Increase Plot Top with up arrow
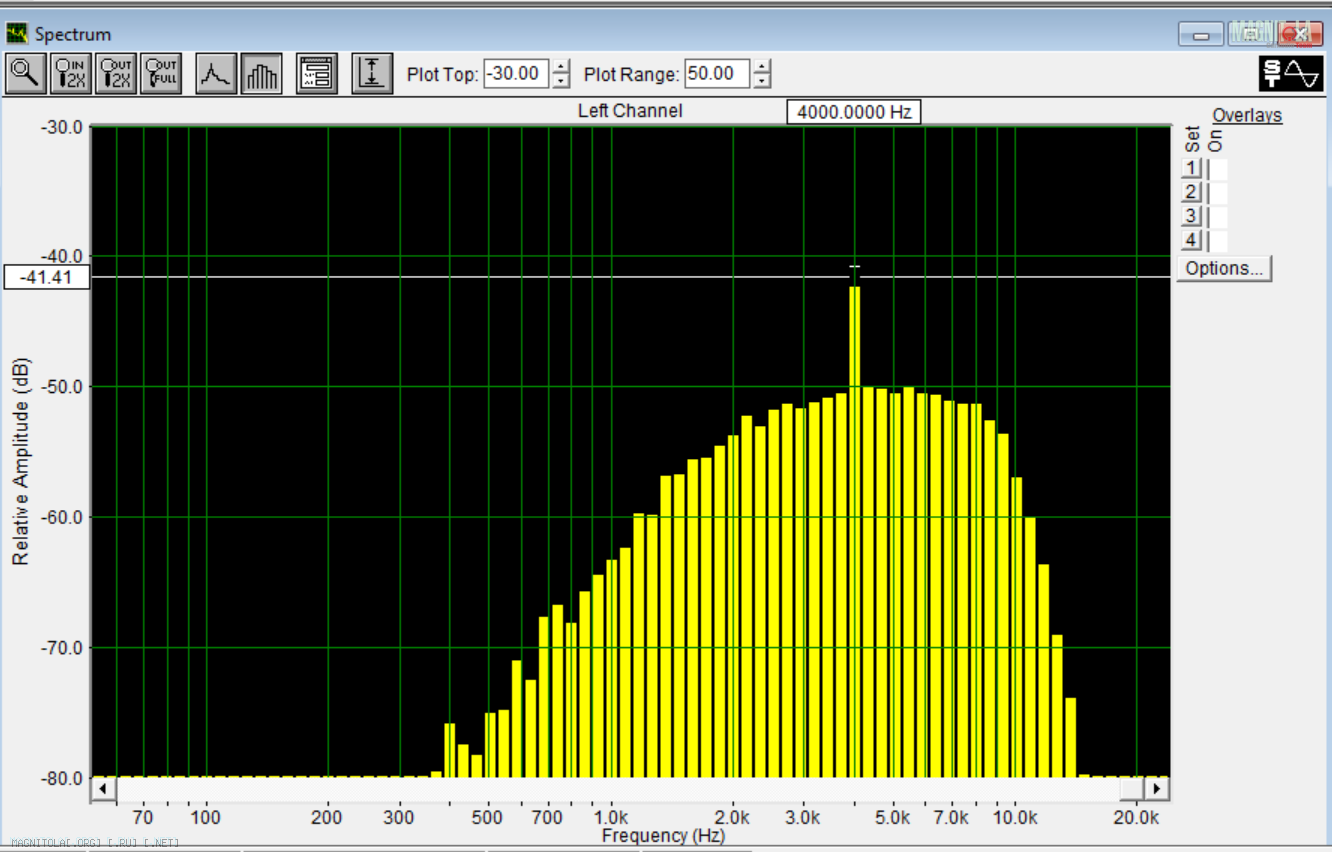1332x852 pixels. [x=562, y=68]
